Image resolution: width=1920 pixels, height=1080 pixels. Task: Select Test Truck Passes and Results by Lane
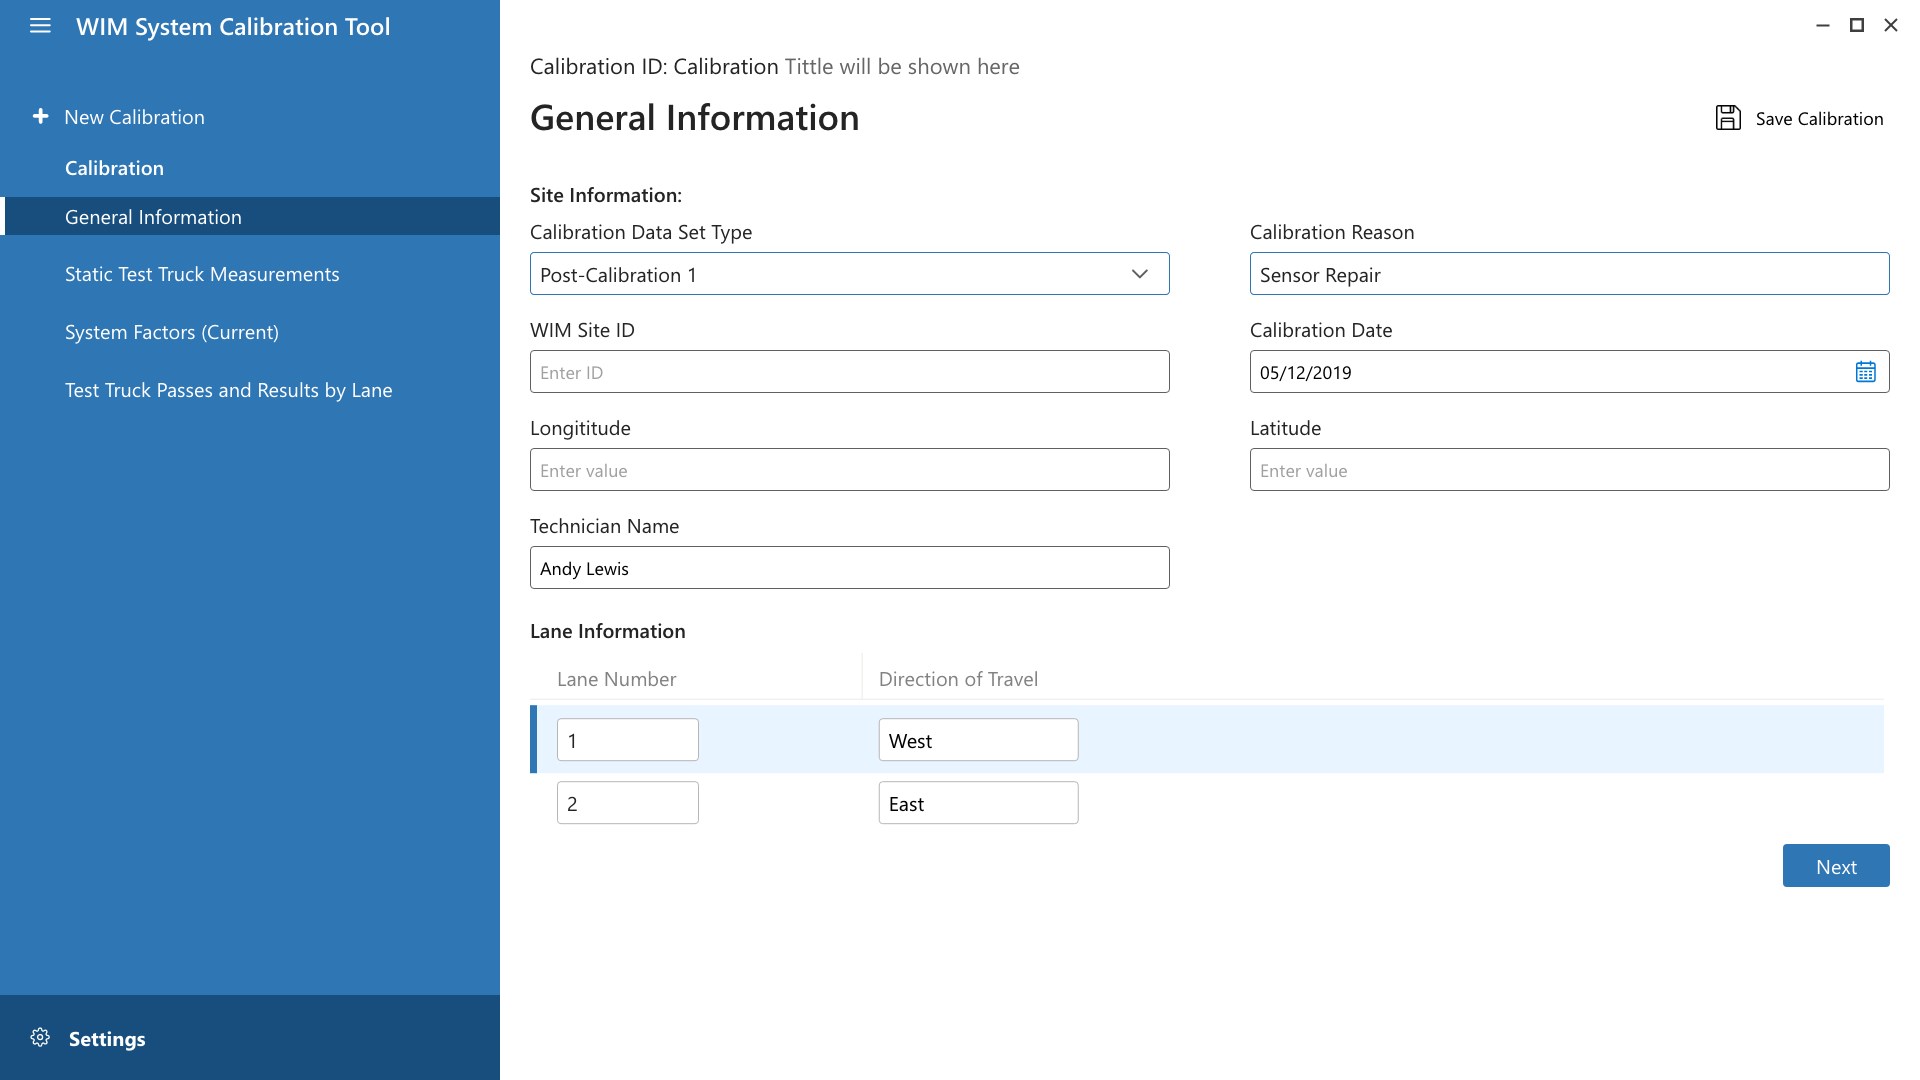click(228, 390)
